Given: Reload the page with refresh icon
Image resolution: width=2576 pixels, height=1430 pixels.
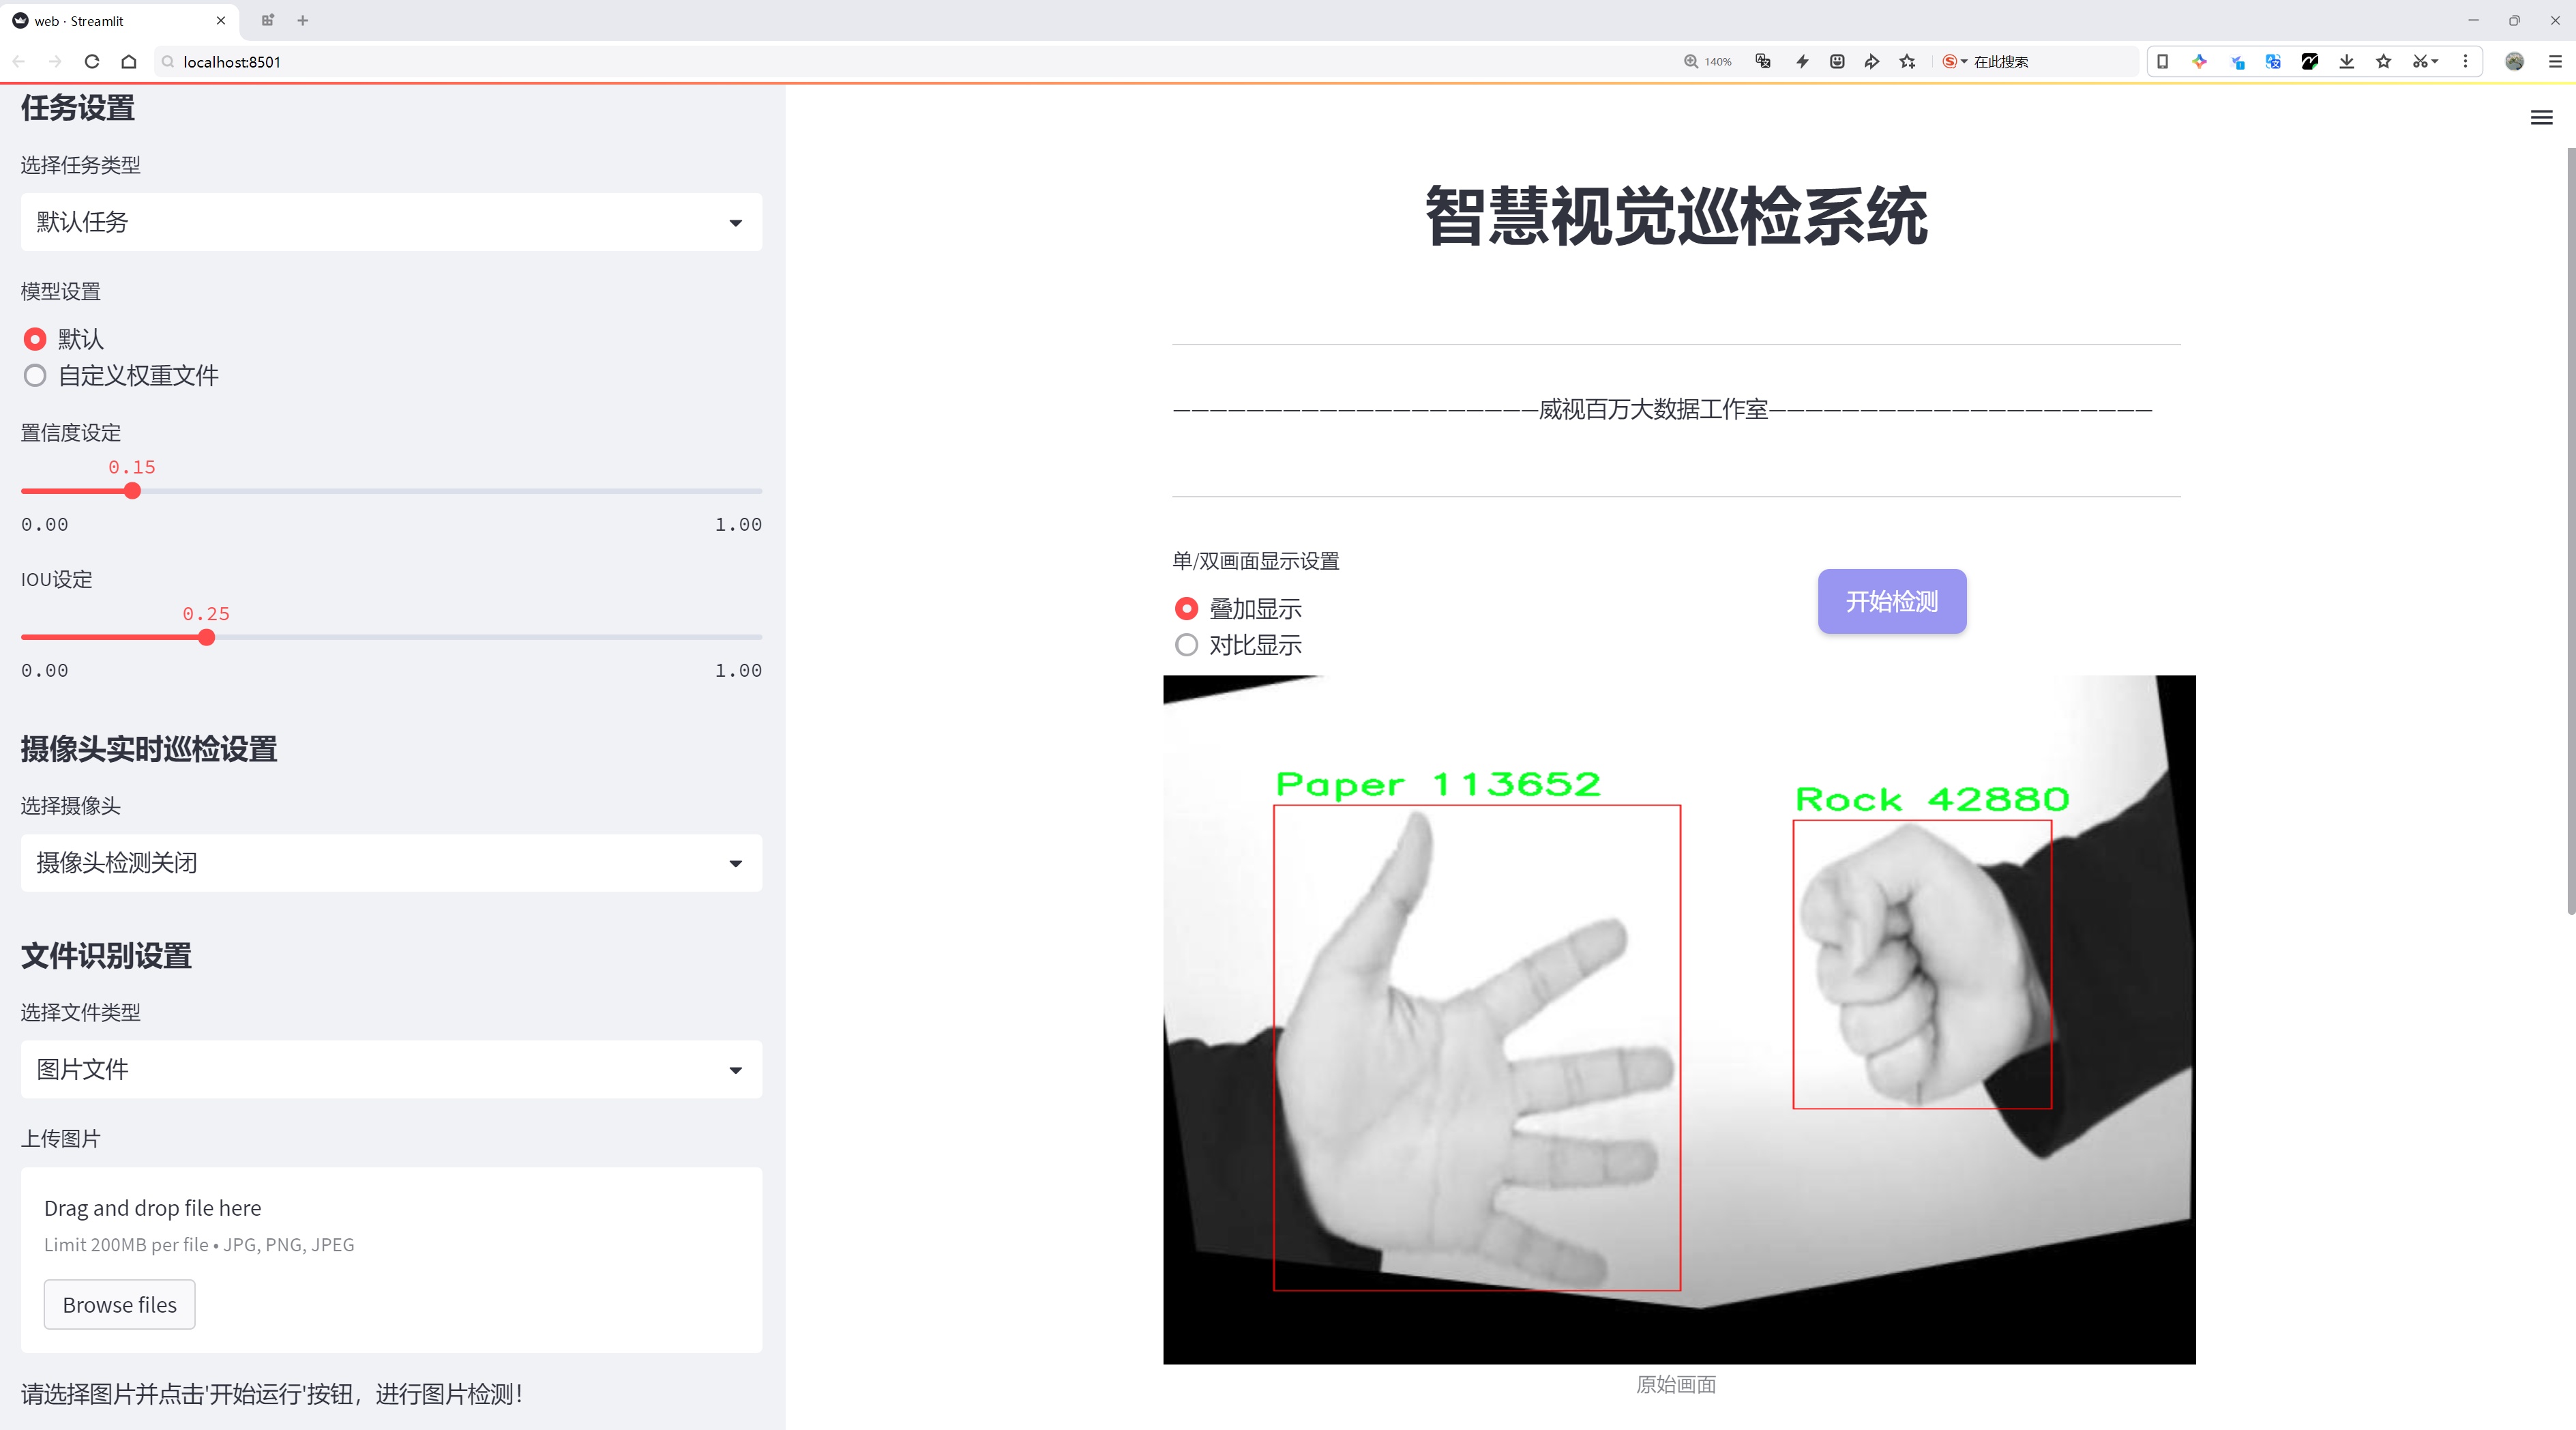Looking at the screenshot, I should [x=92, y=62].
